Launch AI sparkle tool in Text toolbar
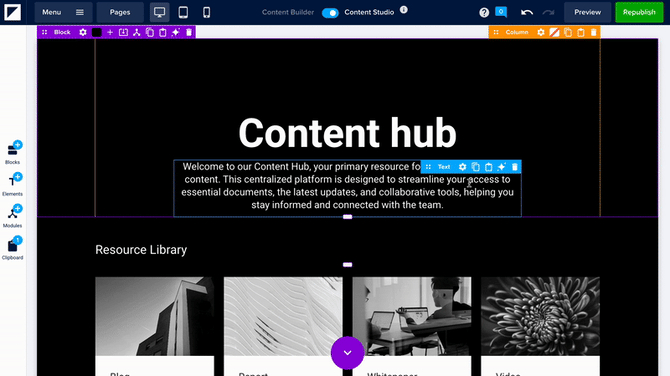Screen dimensions: 670x376 (502, 167)
